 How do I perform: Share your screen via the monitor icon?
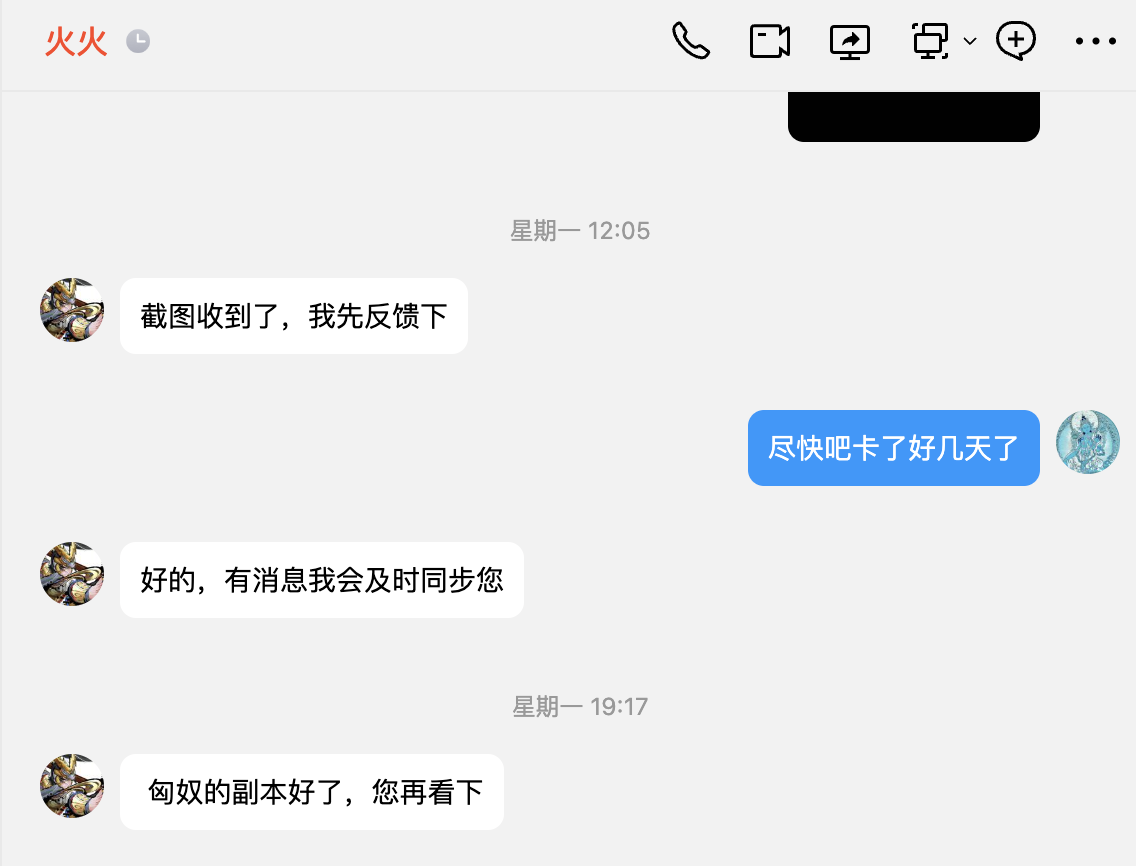pos(849,42)
